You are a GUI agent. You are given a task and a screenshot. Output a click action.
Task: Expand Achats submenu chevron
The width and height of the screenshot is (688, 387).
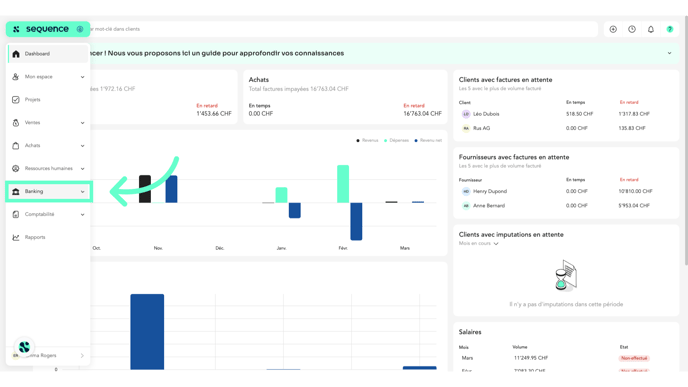[82, 146]
